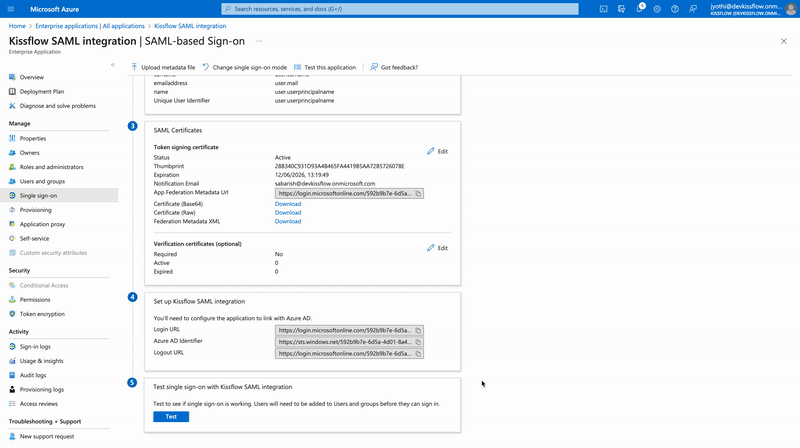Copy the Login URL value

(418, 330)
